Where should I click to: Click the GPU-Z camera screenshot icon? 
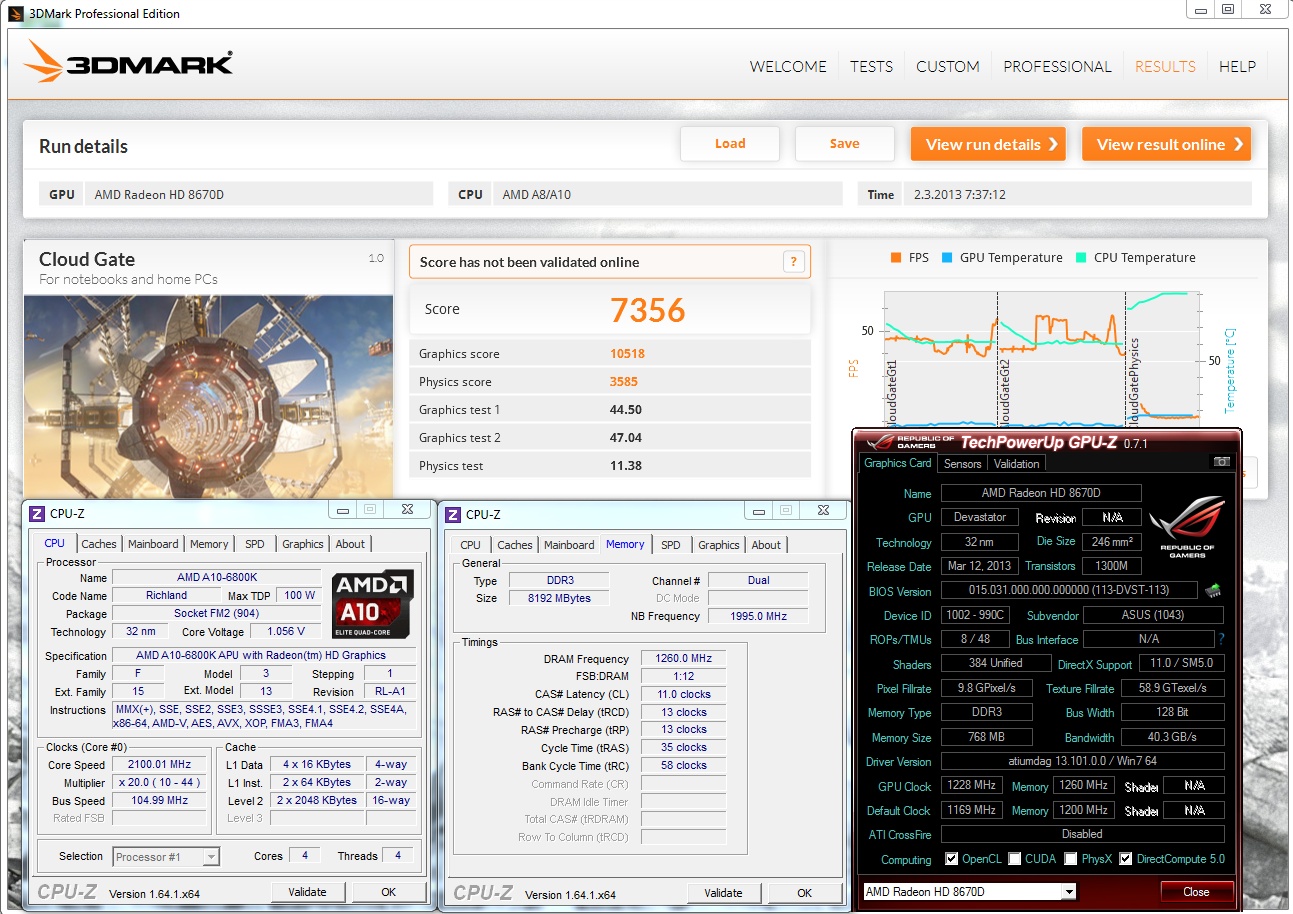pos(1221,462)
